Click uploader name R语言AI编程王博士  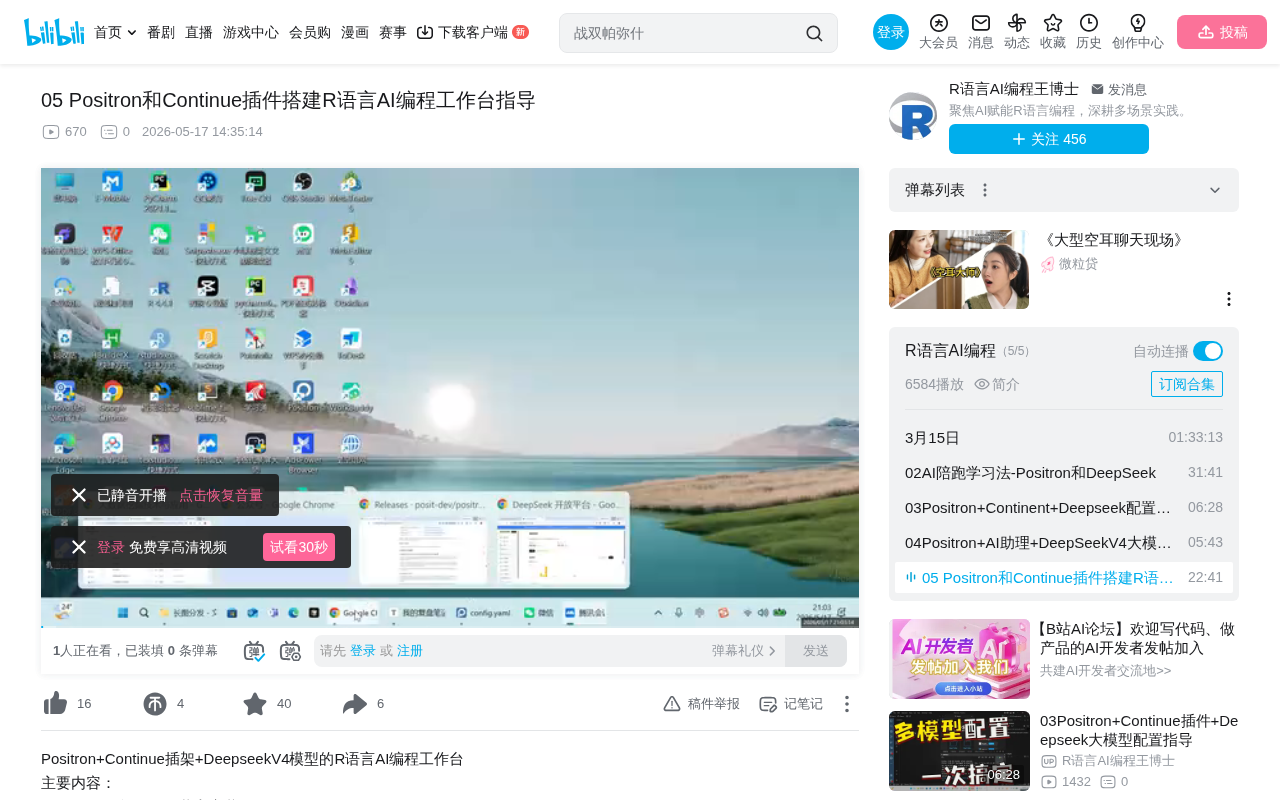coord(1014,89)
